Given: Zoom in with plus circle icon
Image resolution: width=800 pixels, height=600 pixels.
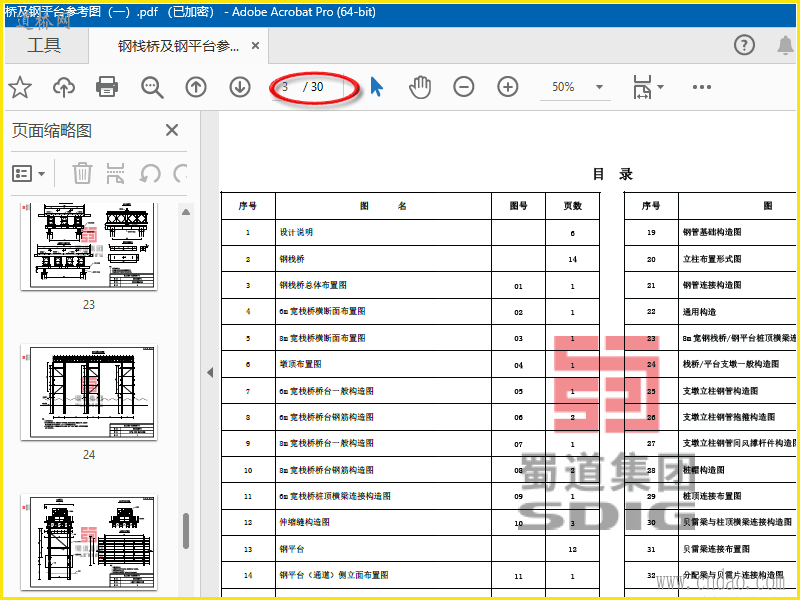Looking at the screenshot, I should pos(508,87).
